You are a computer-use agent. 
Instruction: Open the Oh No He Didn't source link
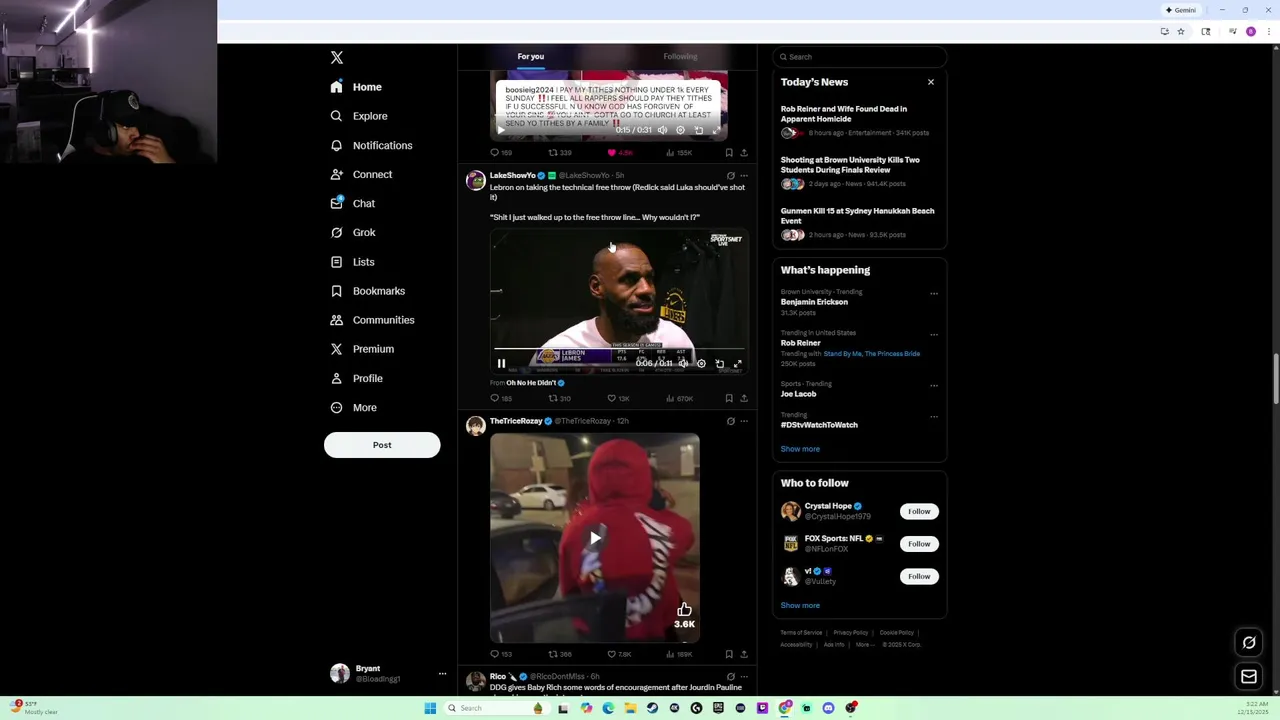535,383
